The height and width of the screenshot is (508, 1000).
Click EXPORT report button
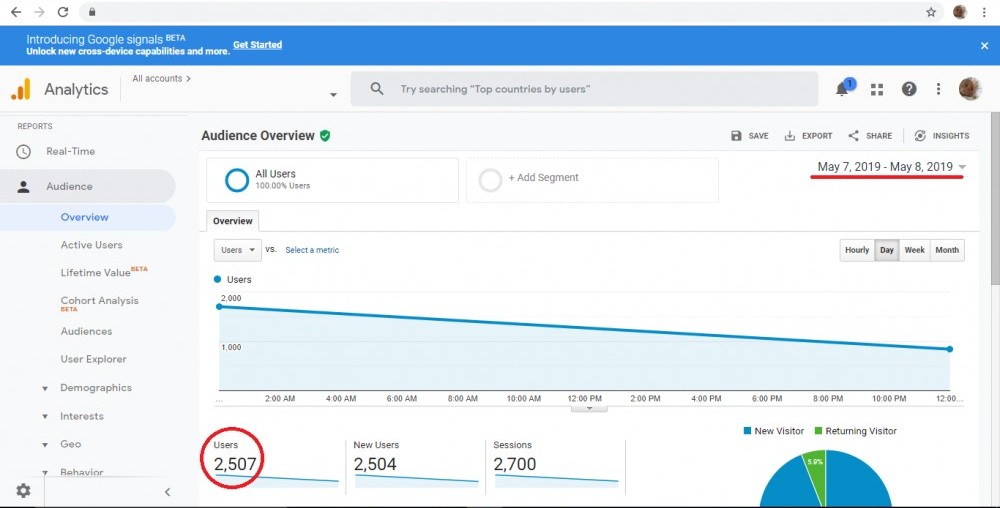[x=808, y=136]
